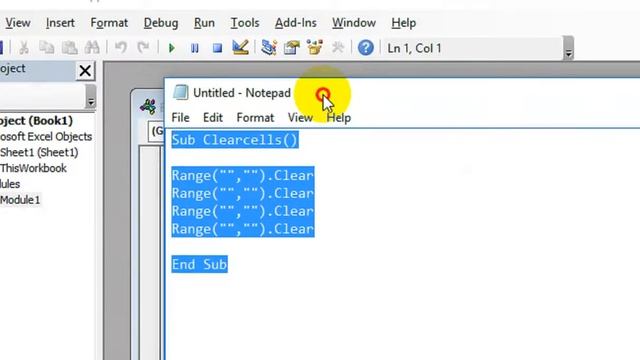Click the Paste clipboard icon
Image resolution: width=640 pixels, height=360 pixels.
[x=69, y=48]
